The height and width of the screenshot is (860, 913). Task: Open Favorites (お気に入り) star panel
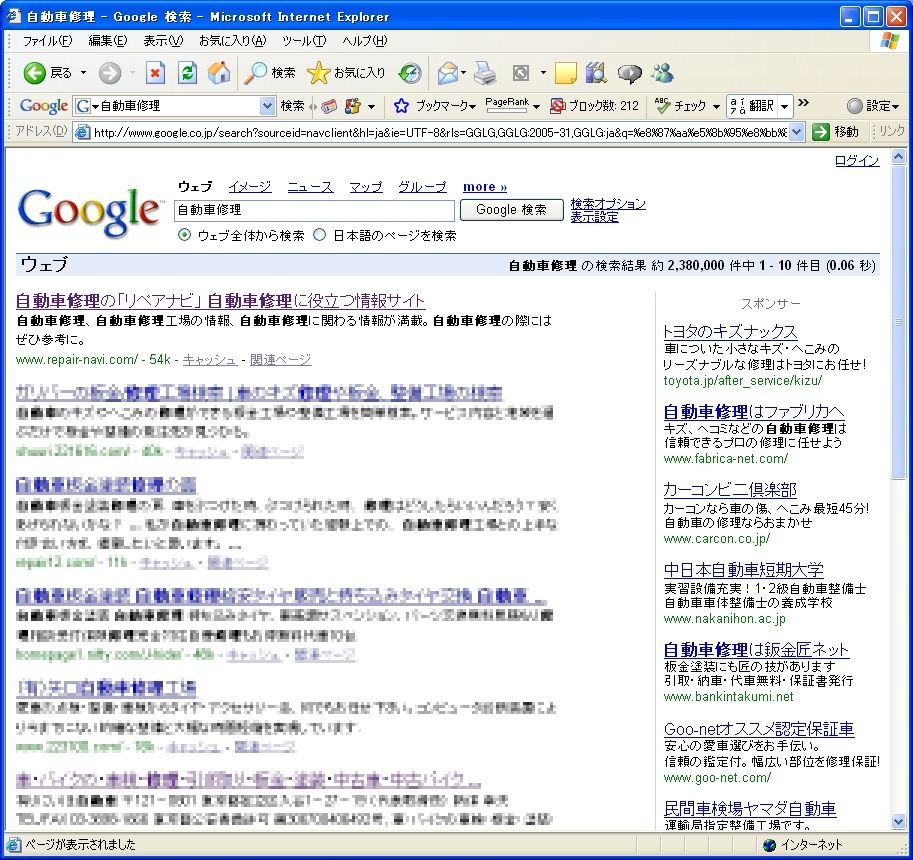point(346,73)
